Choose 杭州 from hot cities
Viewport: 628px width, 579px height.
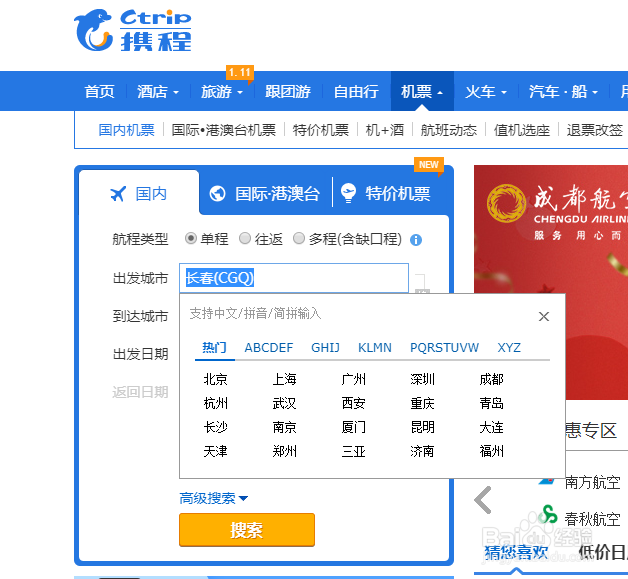click(215, 403)
